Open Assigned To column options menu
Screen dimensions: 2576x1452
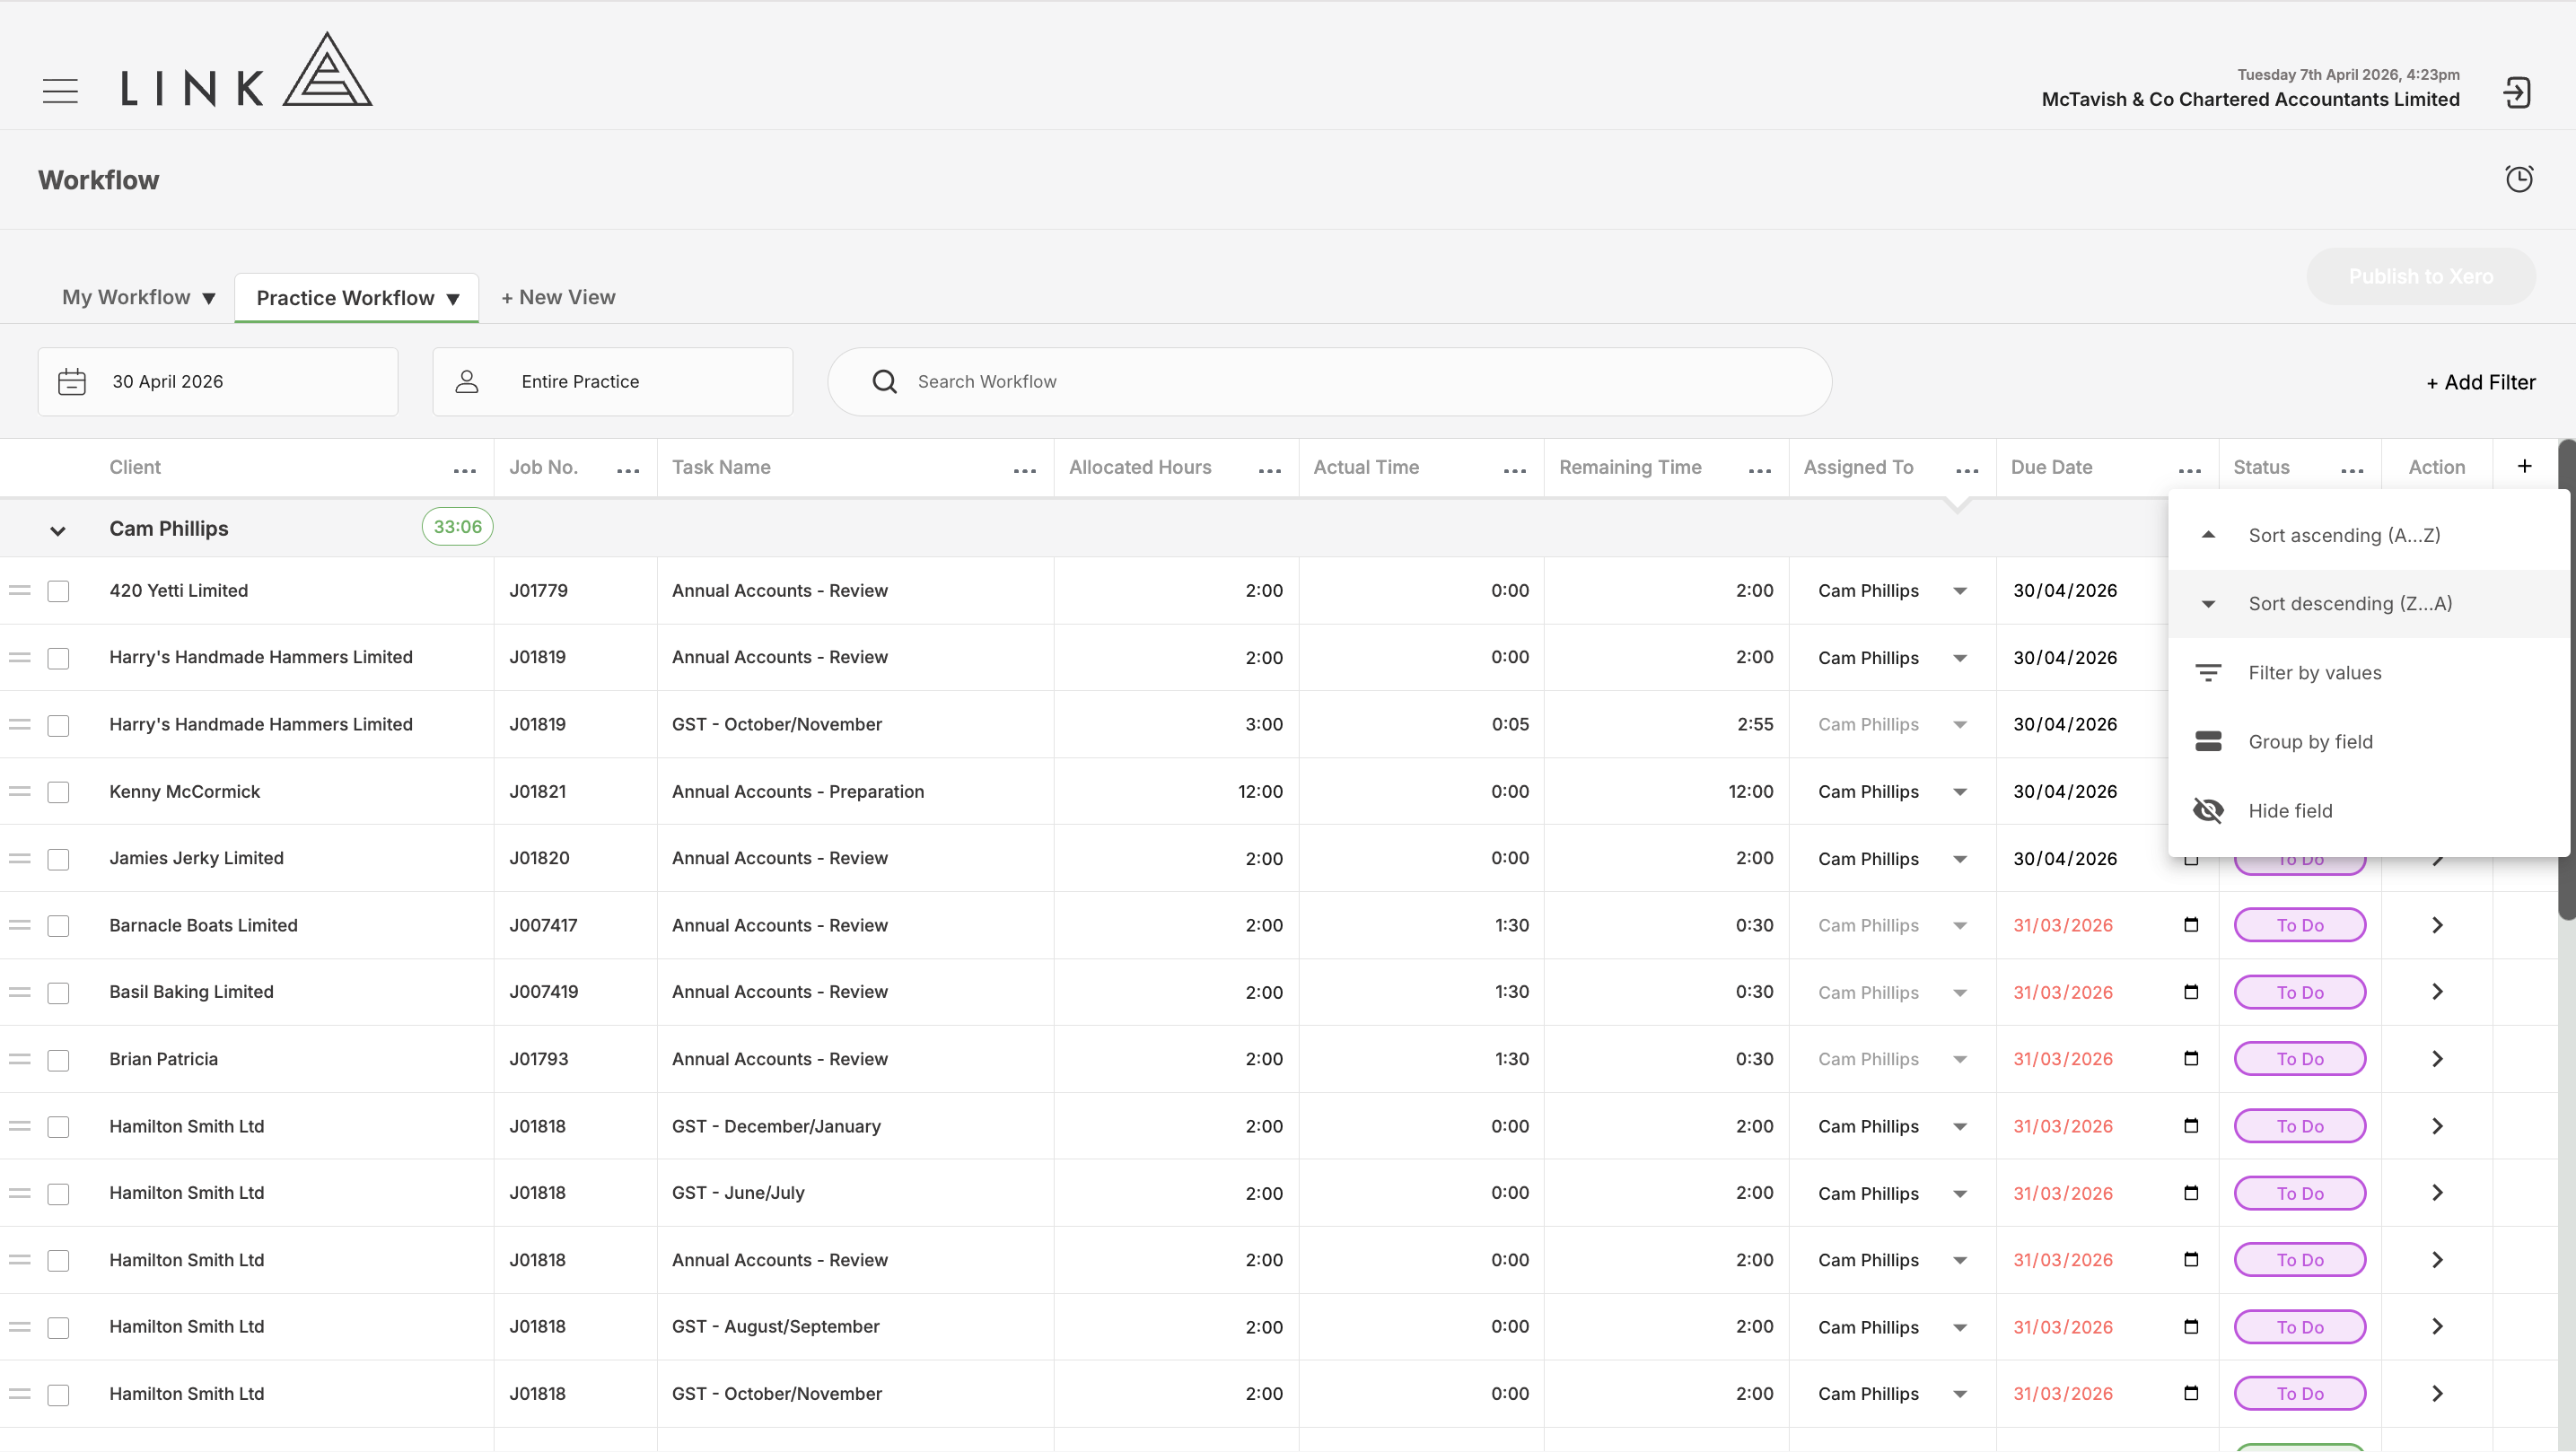(x=1967, y=470)
